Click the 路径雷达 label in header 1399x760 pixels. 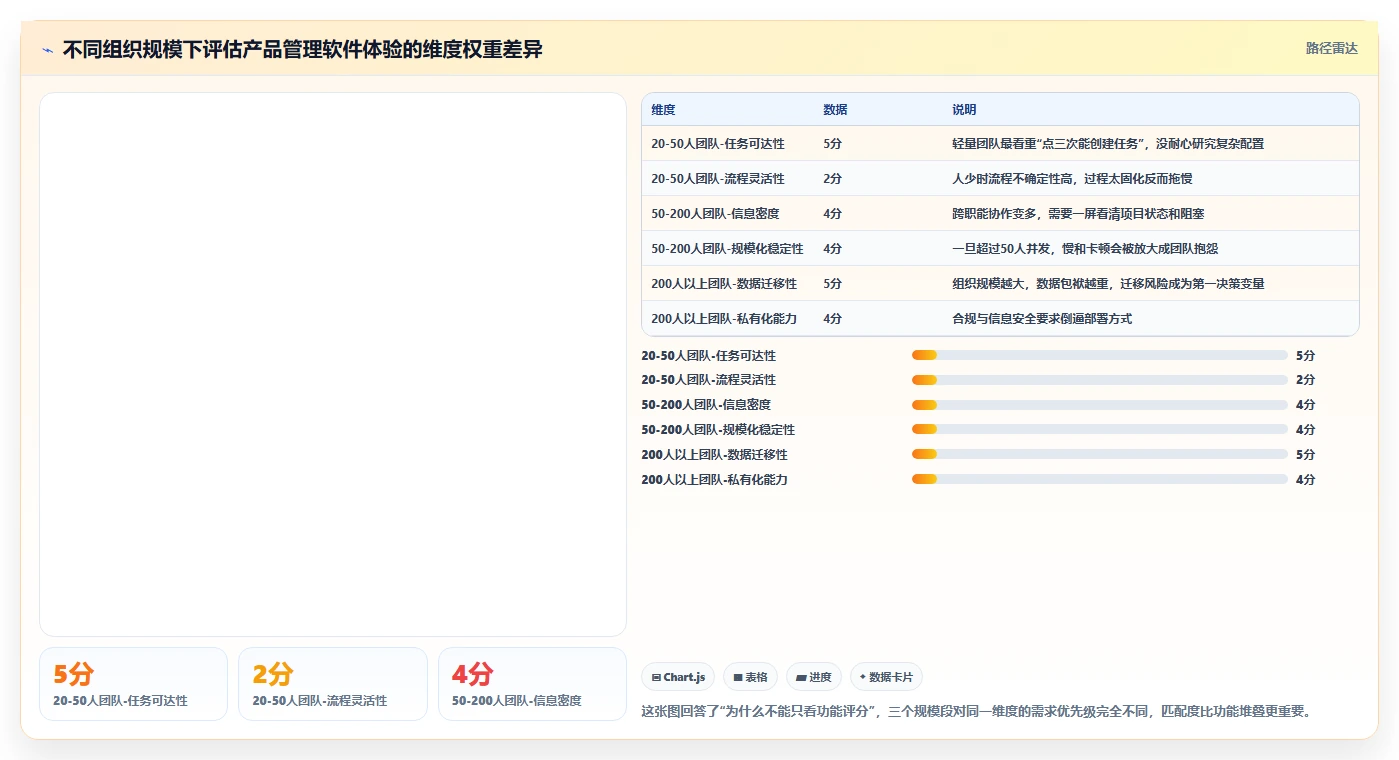coord(1331,48)
